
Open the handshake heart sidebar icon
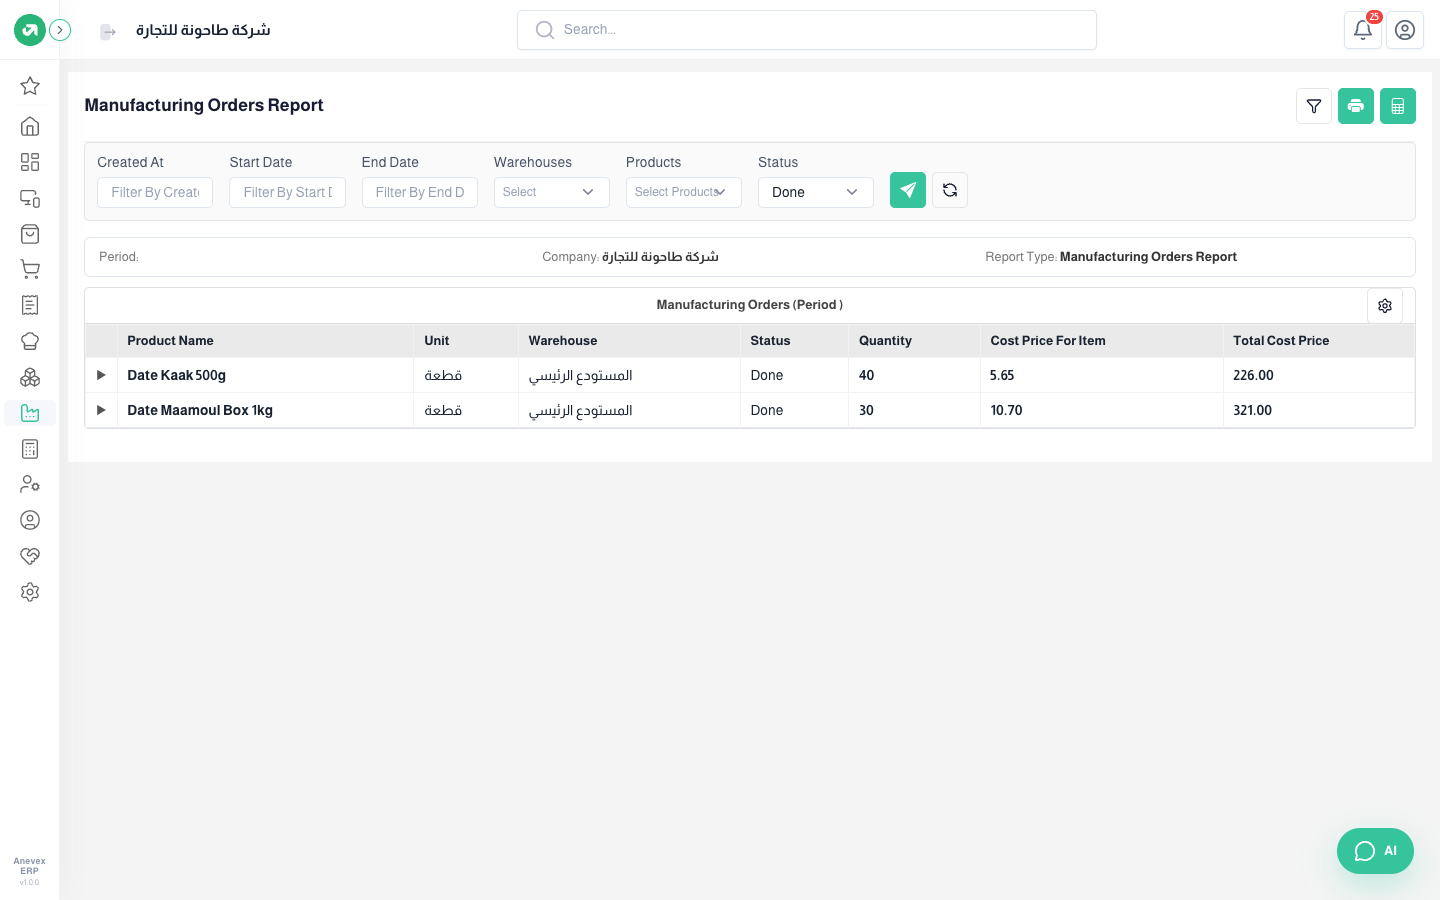coord(30,556)
